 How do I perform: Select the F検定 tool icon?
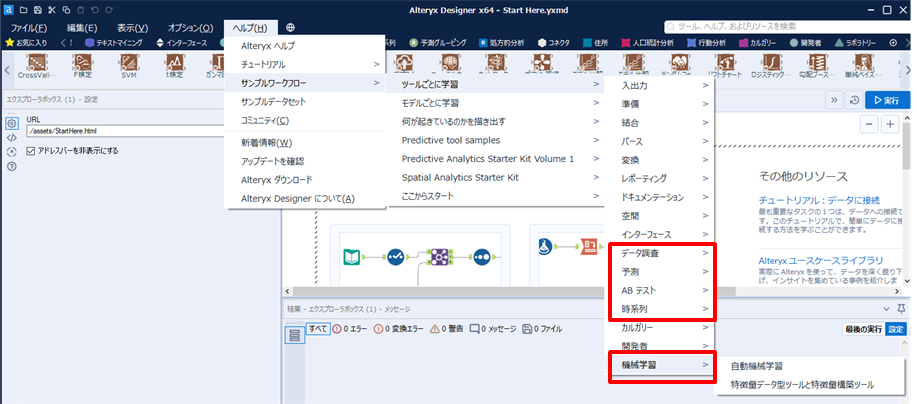84,62
